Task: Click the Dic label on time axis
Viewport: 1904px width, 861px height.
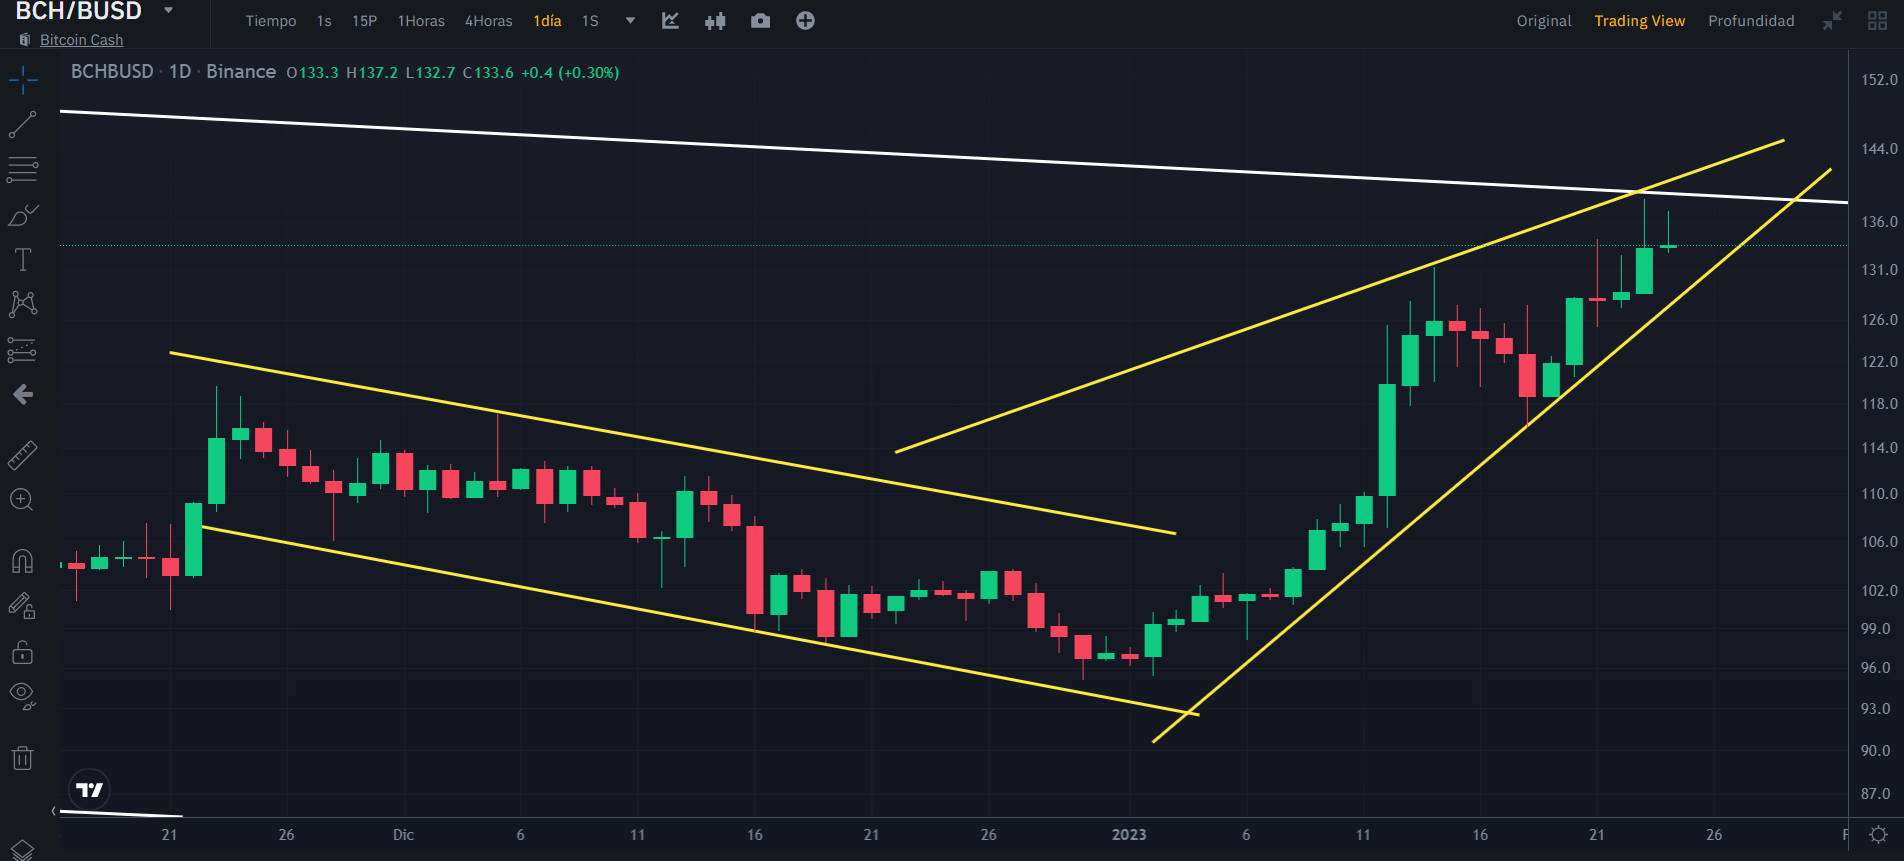Action: [403, 835]
